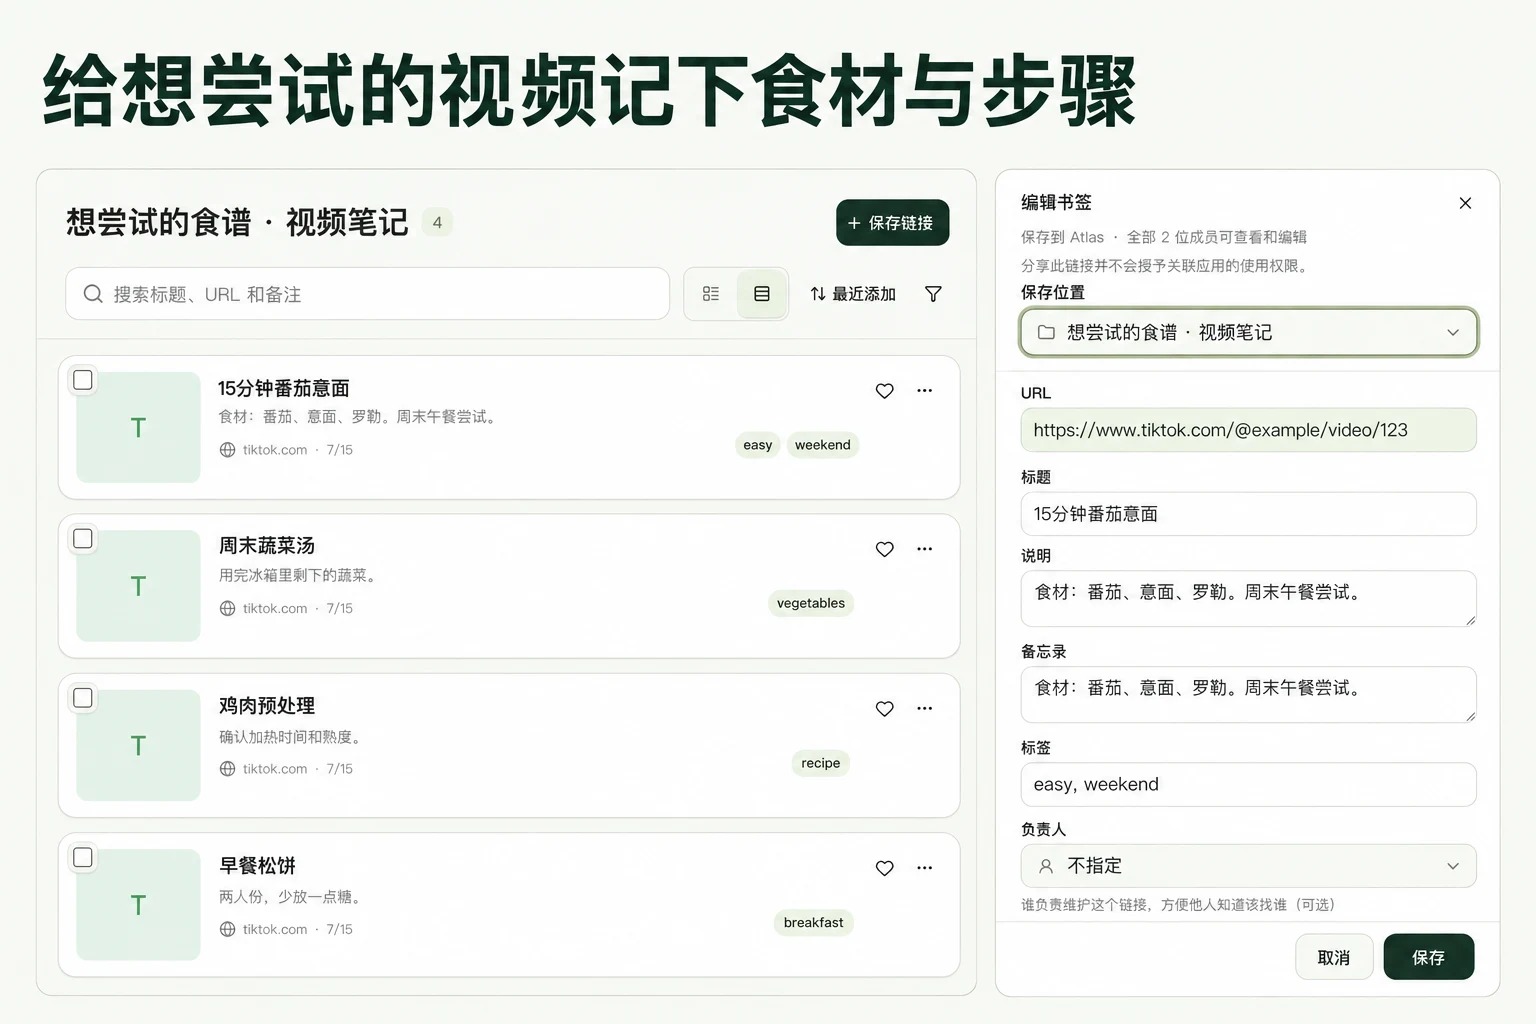
Task: Open more options for 15分钟番茄意面
Action: [x=924, y=391]
